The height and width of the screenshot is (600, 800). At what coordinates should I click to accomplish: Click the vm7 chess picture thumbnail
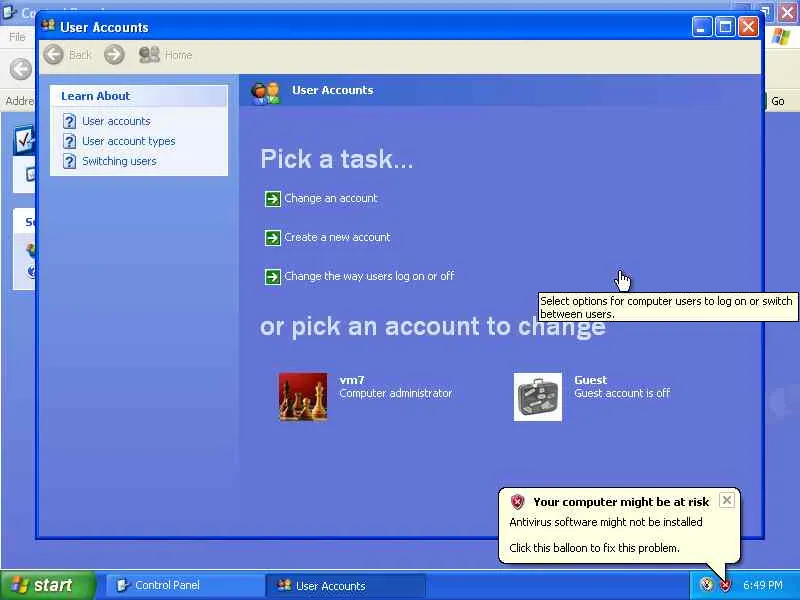point(303,396)
